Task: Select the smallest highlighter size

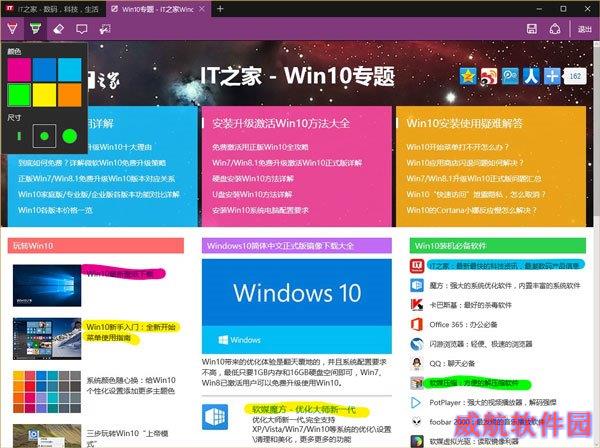Action: pyautogui.click(x=19, y=136)
